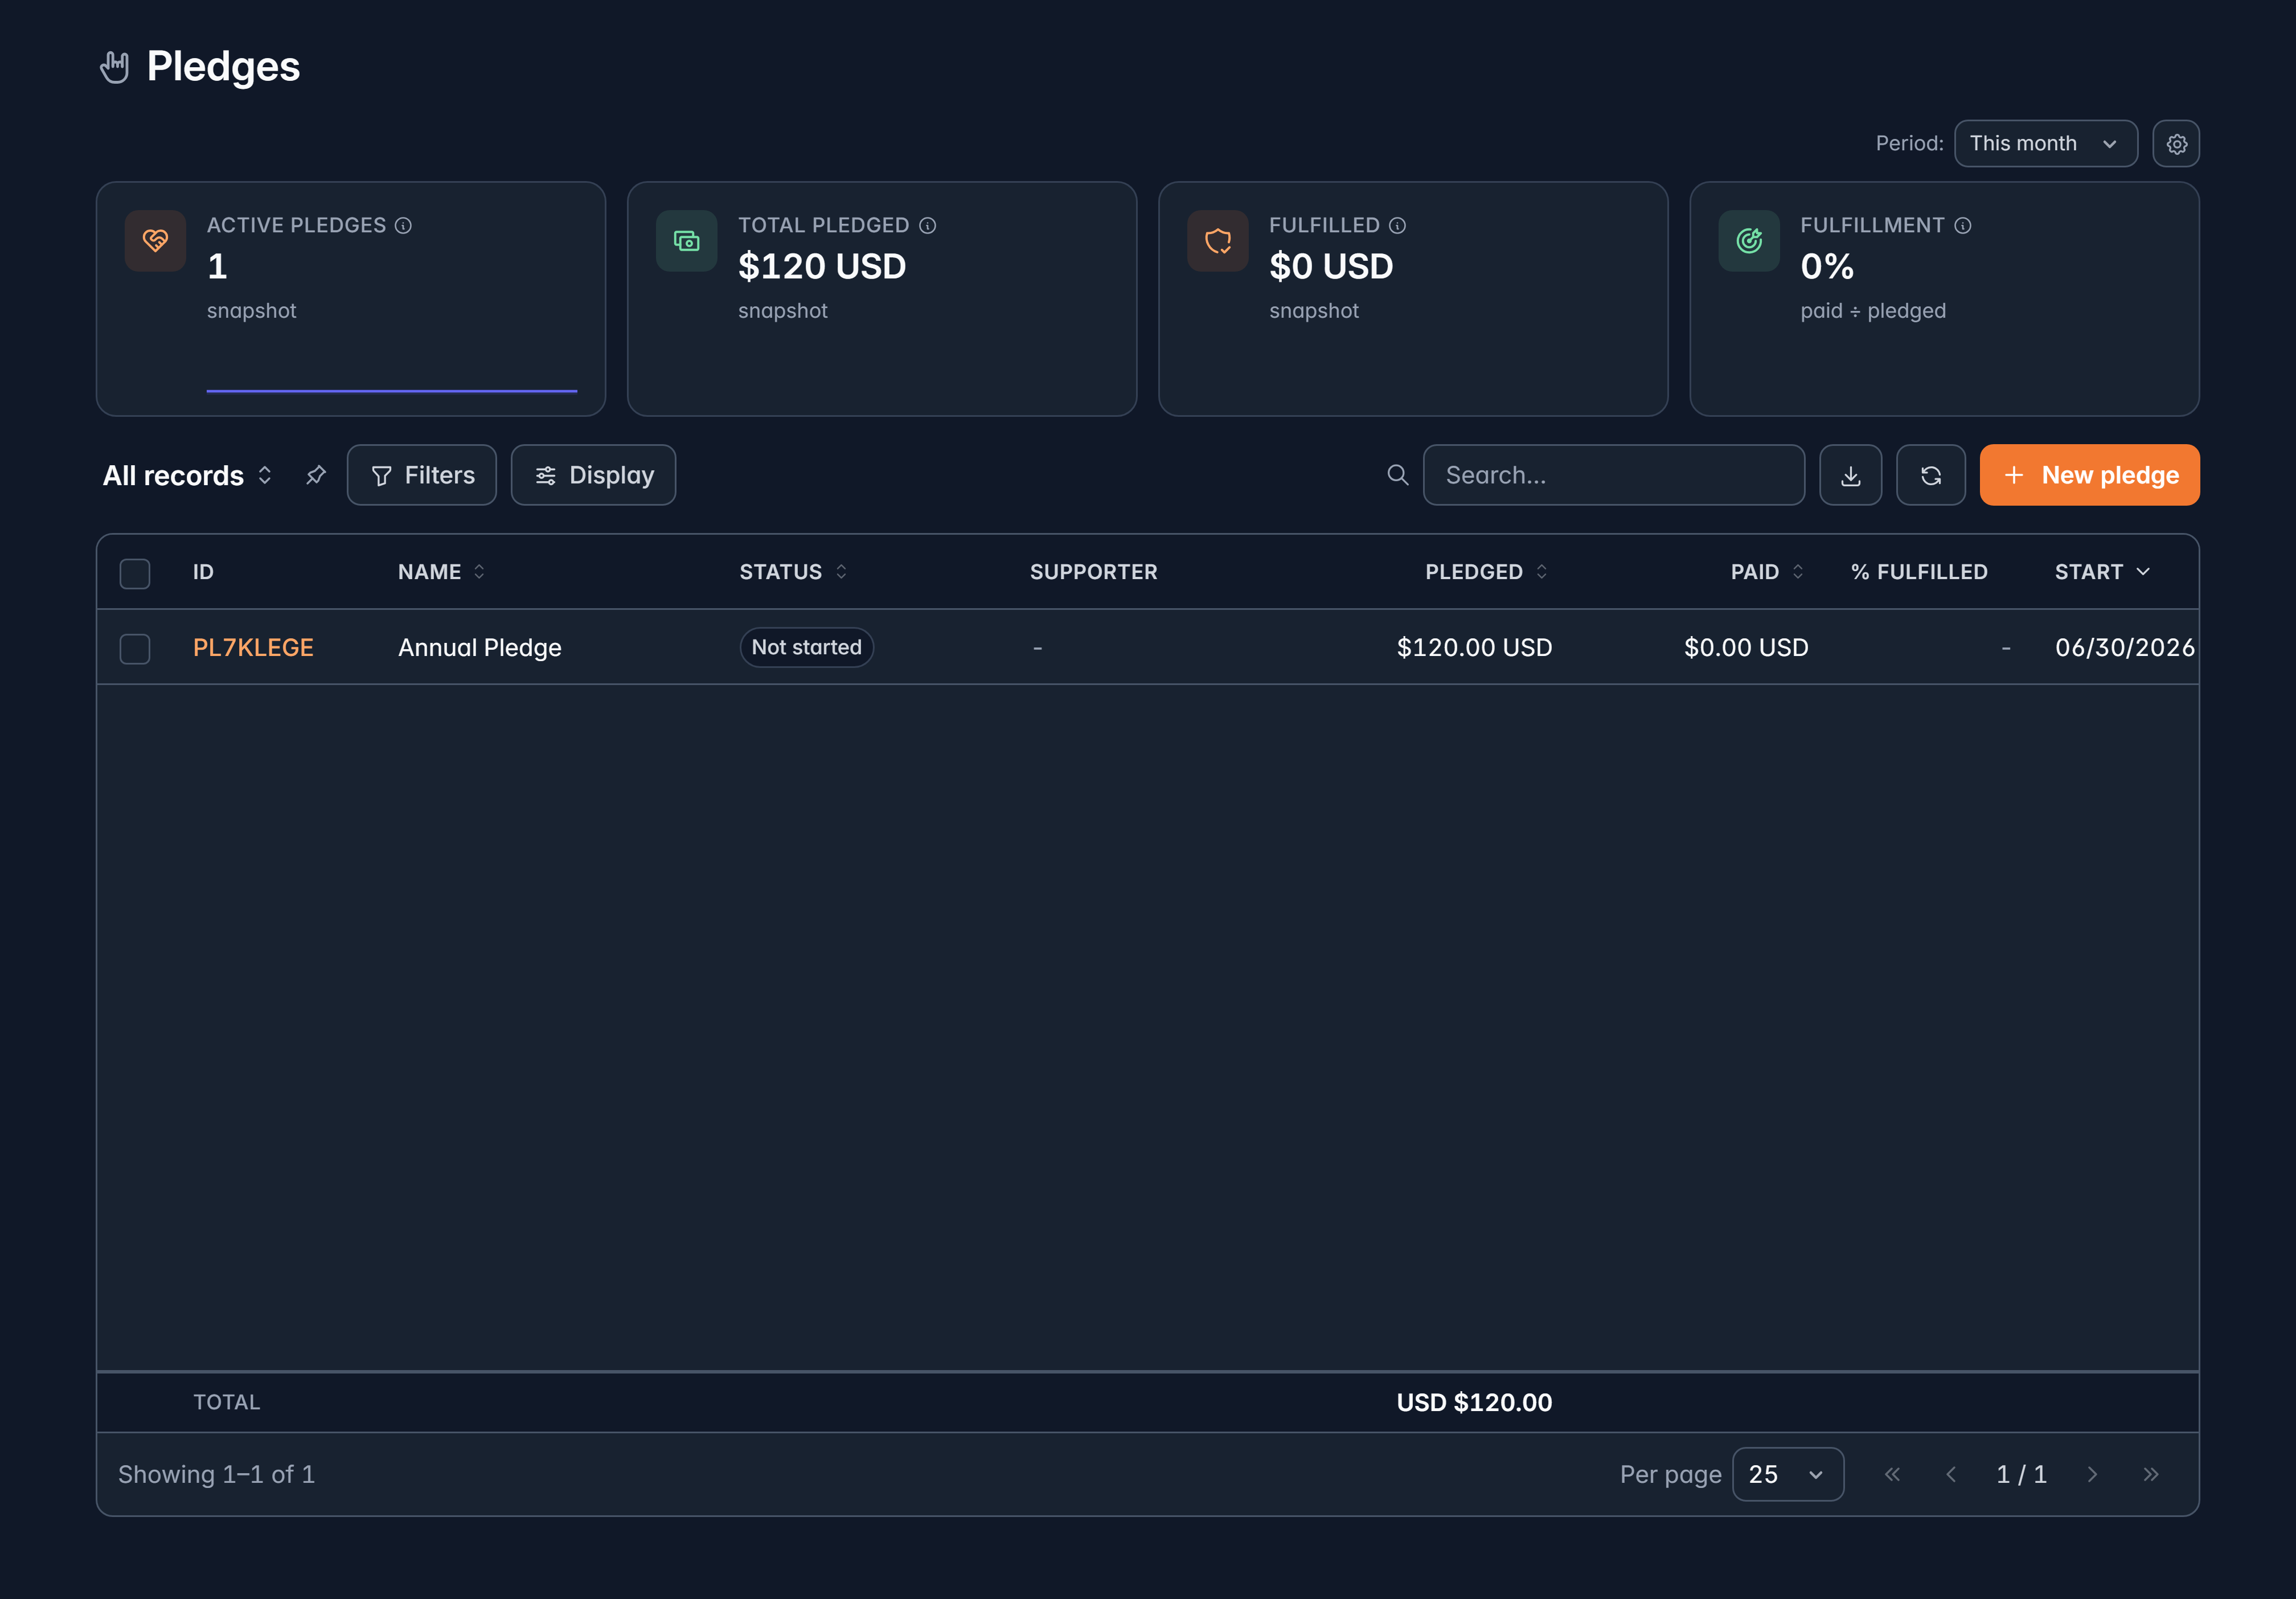This screenshot has width=2296, height=1599.
Task: Click the New pledge button
Action: pyautogui.click(x=2089, y=475)
